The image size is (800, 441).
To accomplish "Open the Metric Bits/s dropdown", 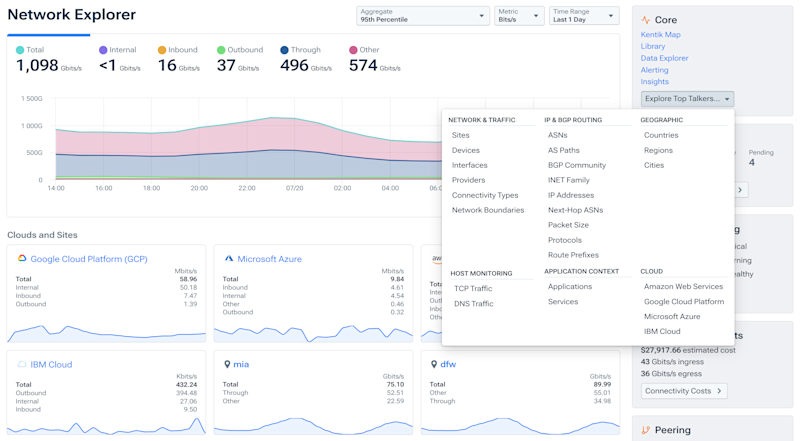I will click(x=519, y=15).
